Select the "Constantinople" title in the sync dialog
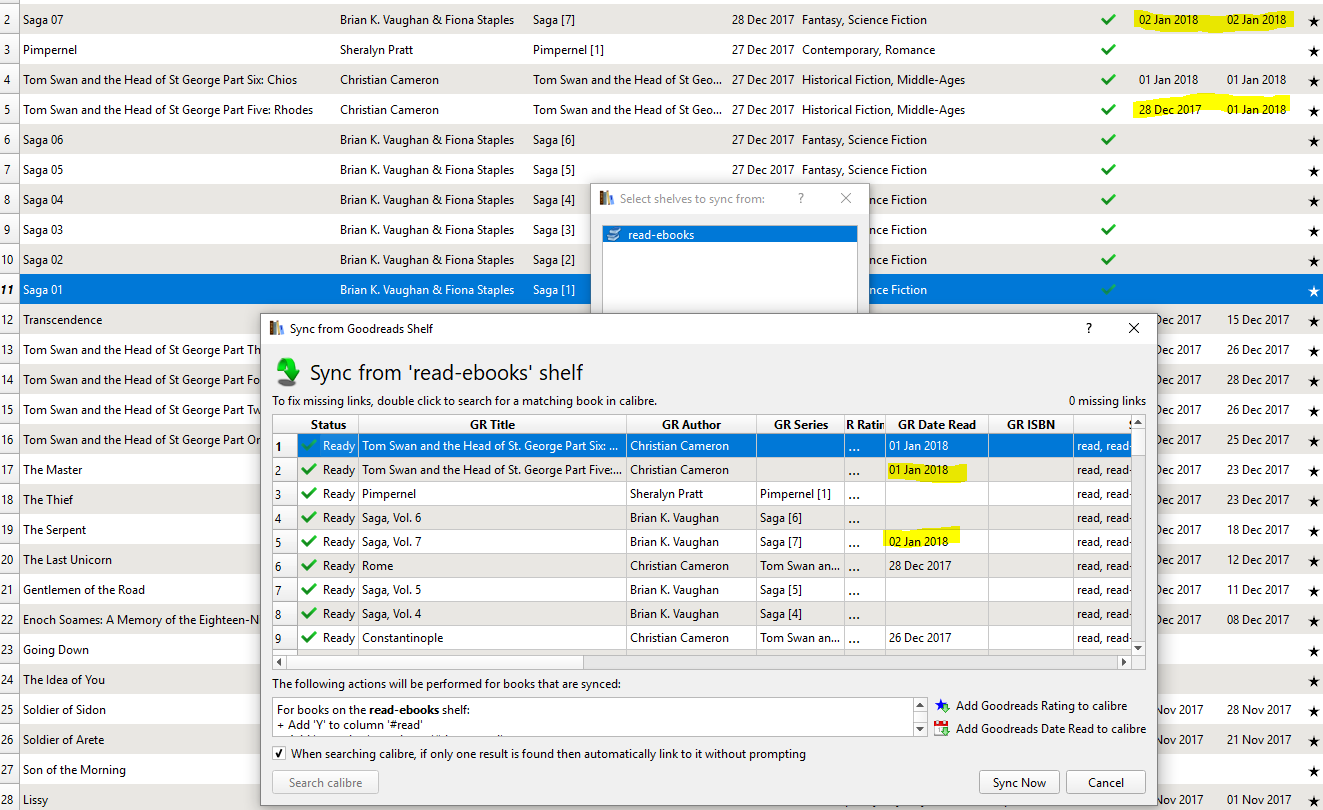This screenshot has height=810, width=1323. tap(402, 638)
